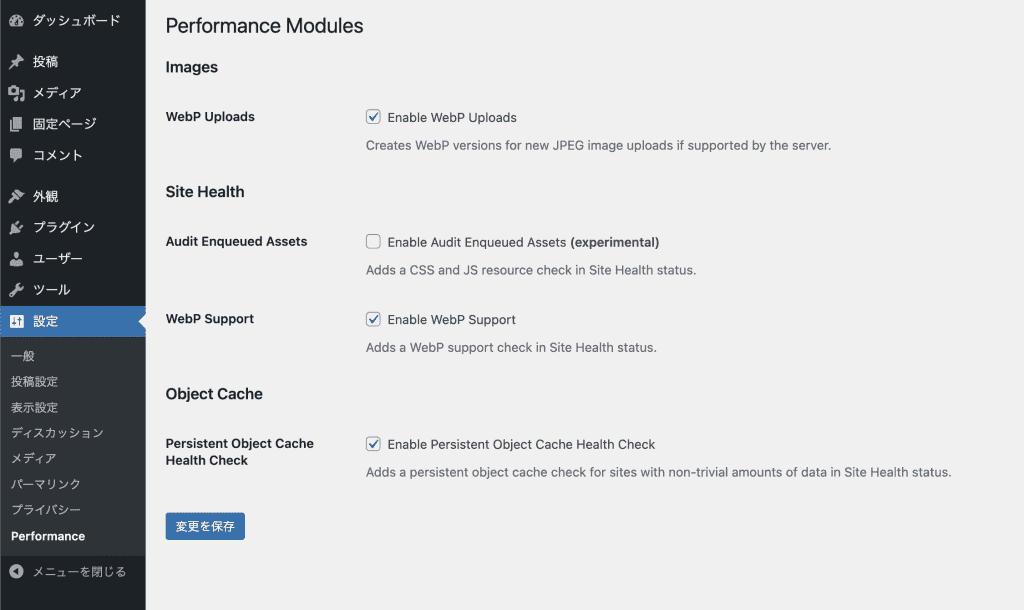
Task: Select the コメント speech bubble icon
Action: click(16, 155)
